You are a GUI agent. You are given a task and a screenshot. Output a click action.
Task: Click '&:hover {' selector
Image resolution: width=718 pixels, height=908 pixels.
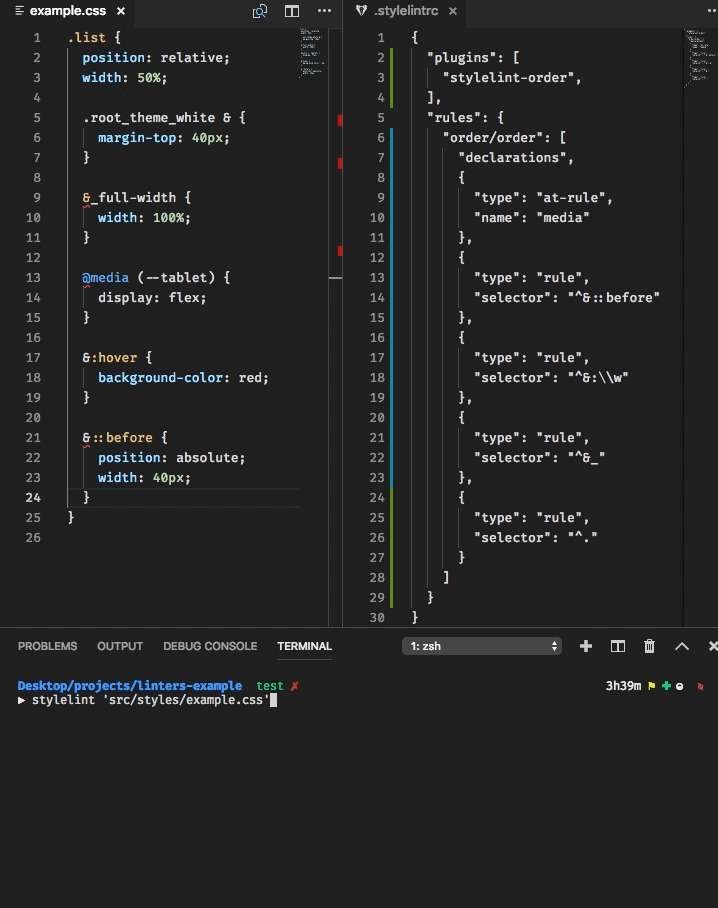coord(117,358)
